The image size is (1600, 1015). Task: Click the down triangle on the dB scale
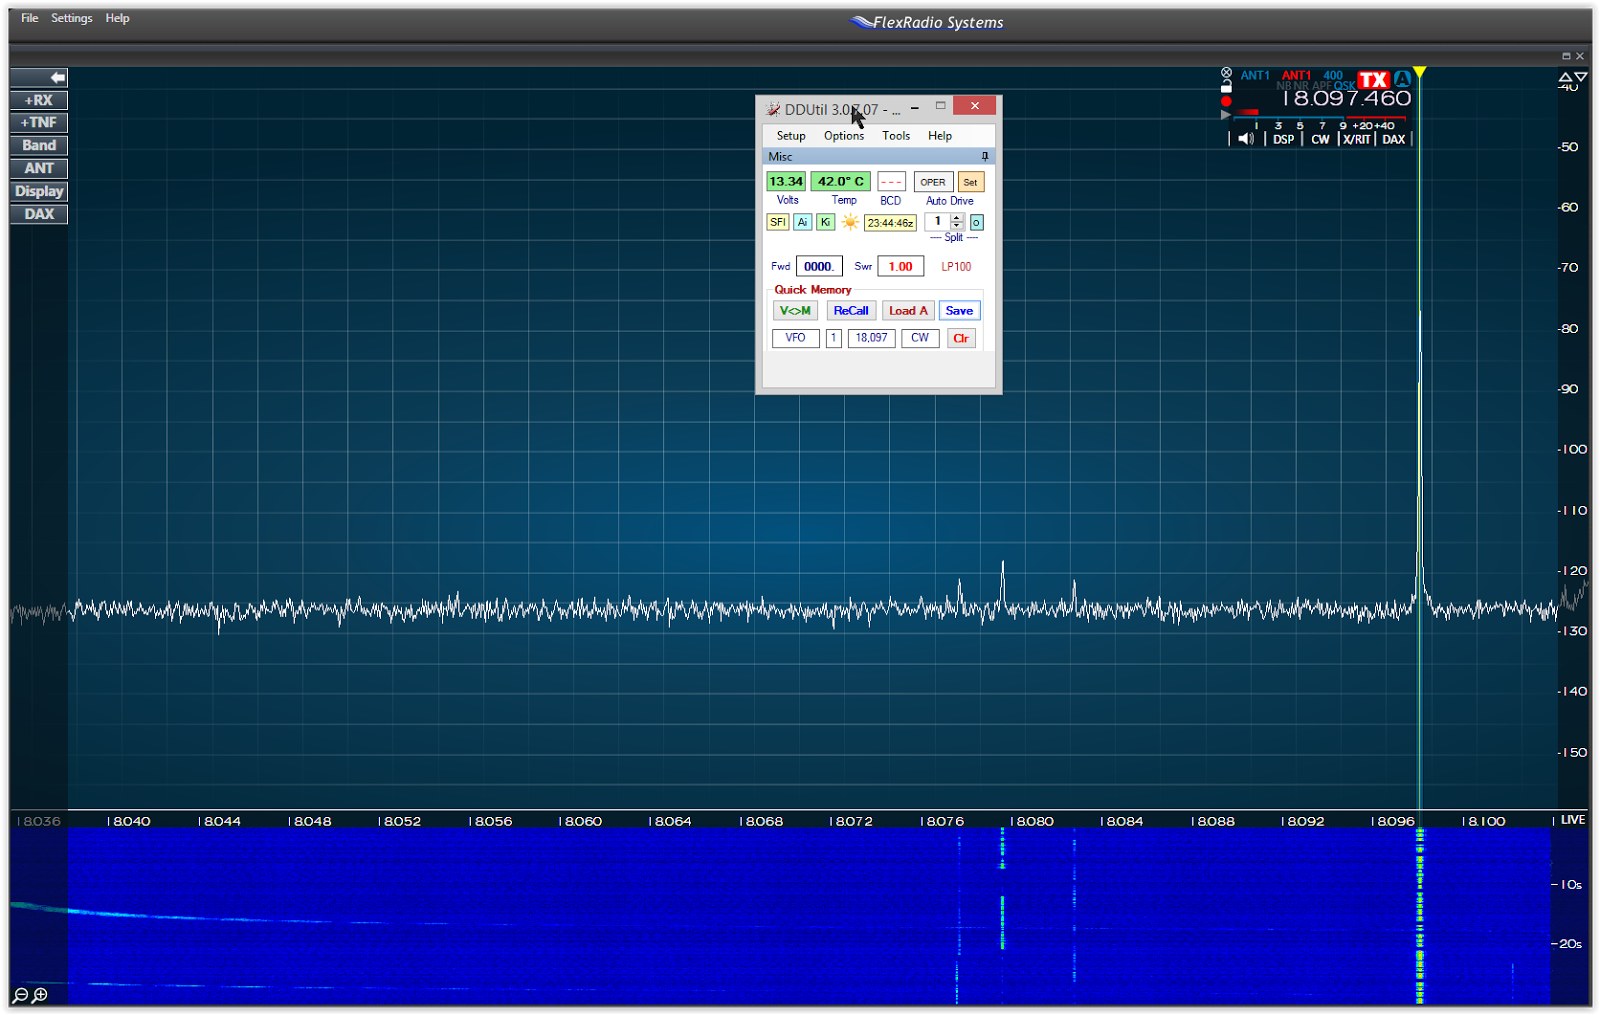(1581, 77)
